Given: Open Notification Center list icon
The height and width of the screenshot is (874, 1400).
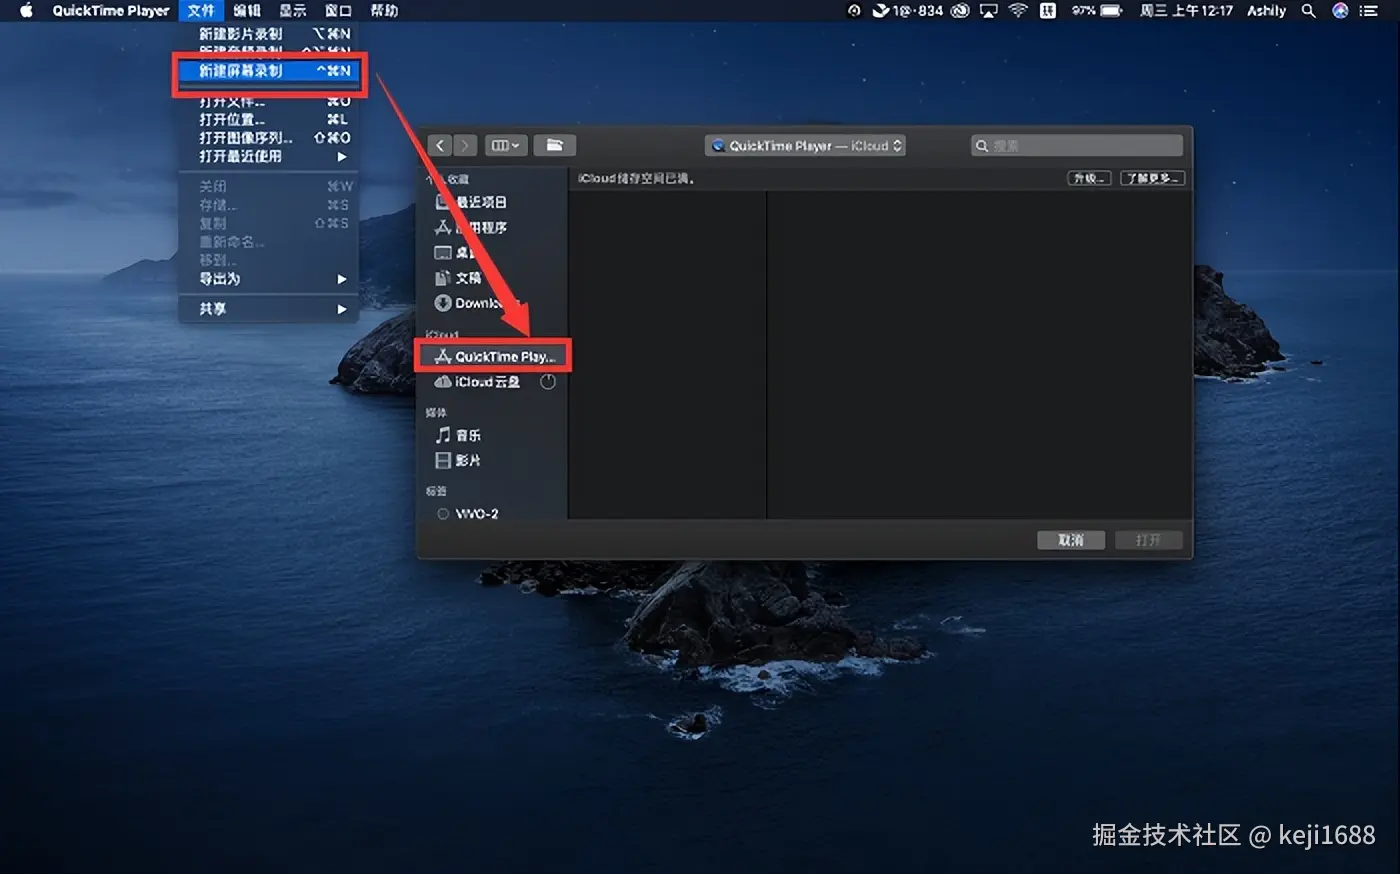Looking at the screenshot, I should [1369, 10].
